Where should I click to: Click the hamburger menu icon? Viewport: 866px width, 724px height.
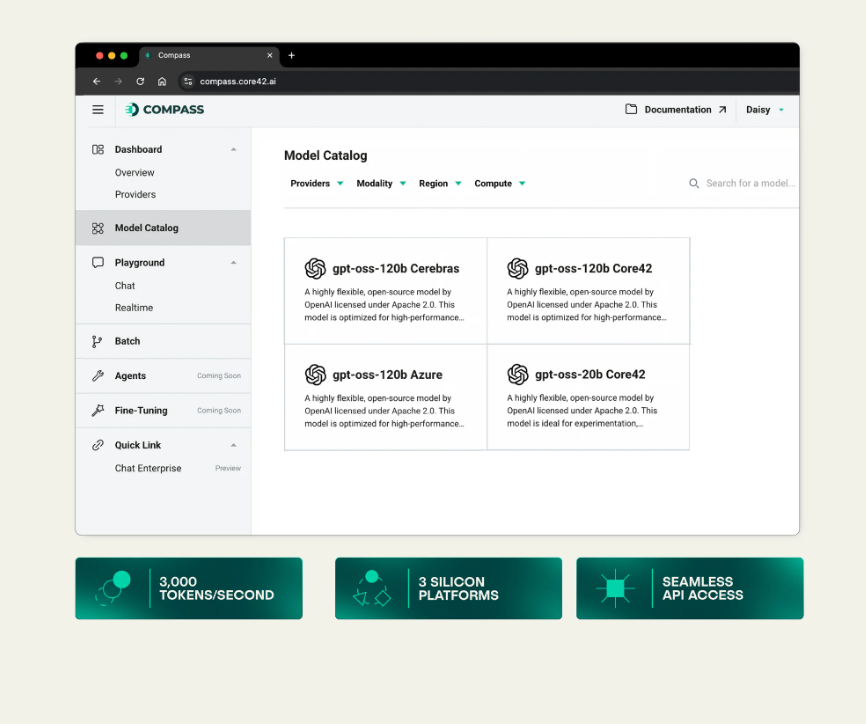tap(98, 110)
